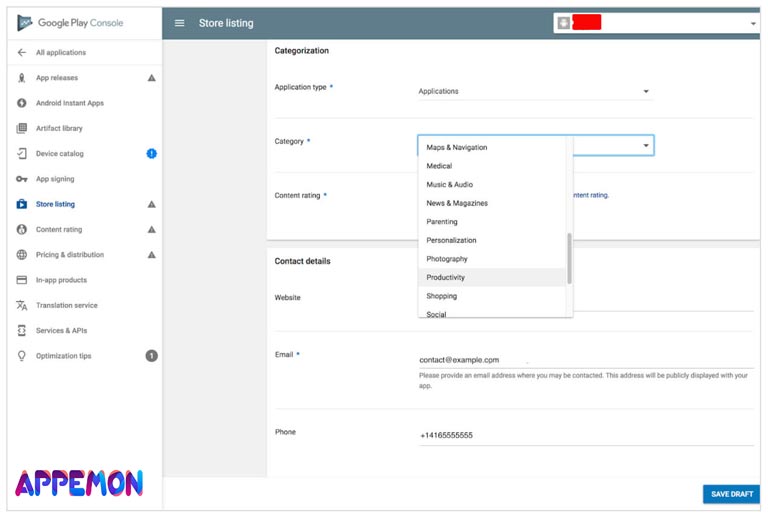Select Maps & Navigation category

pos(492,147)
